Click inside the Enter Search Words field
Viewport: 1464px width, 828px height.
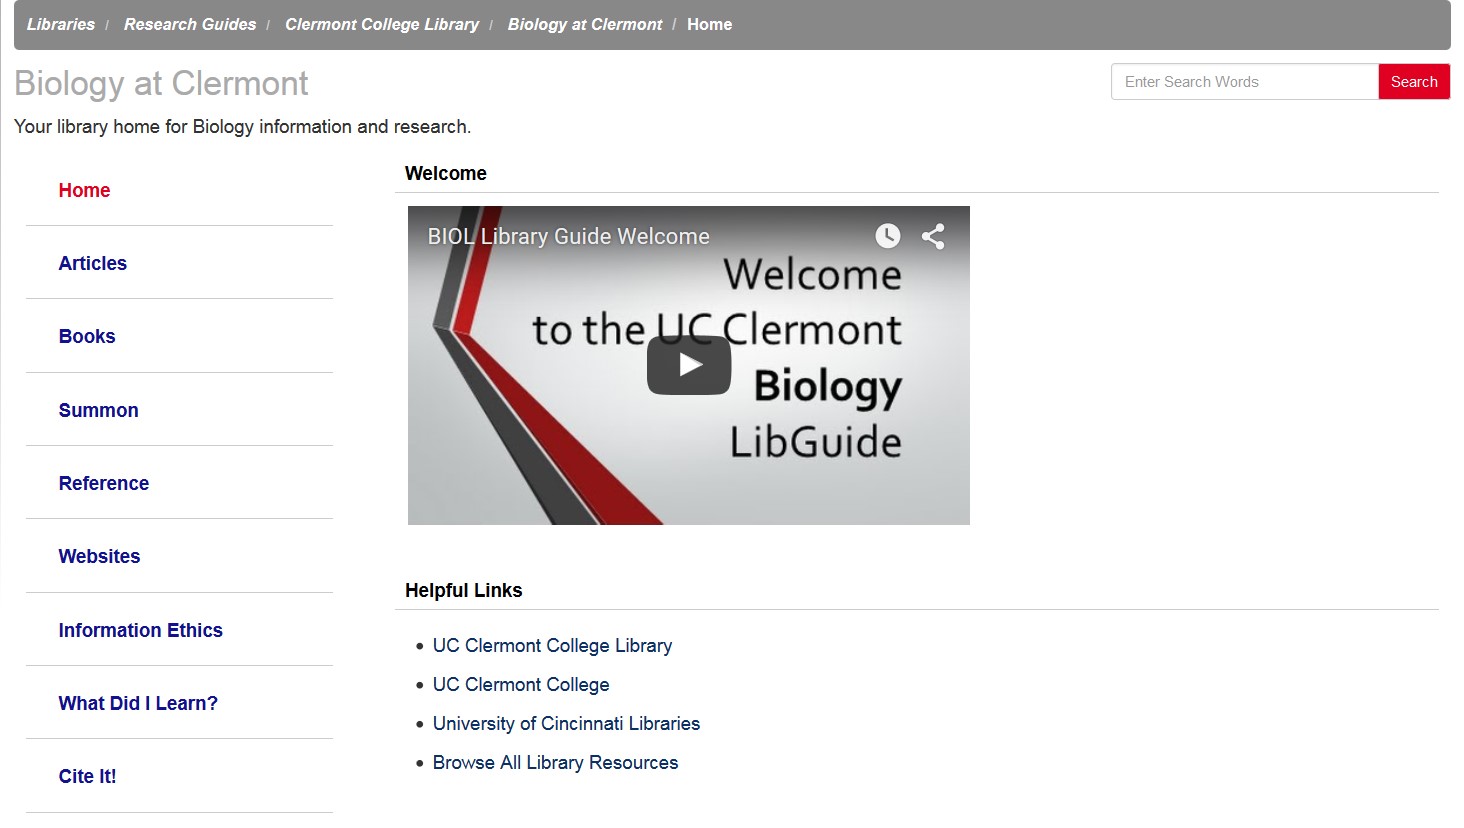1244,81
